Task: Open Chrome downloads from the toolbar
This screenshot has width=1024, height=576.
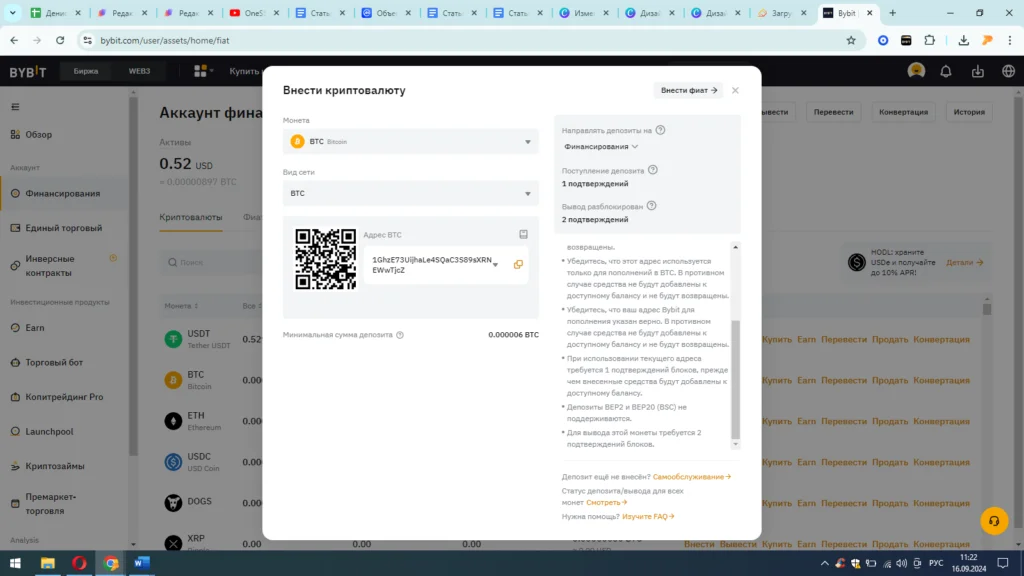Action: point(963,40)
